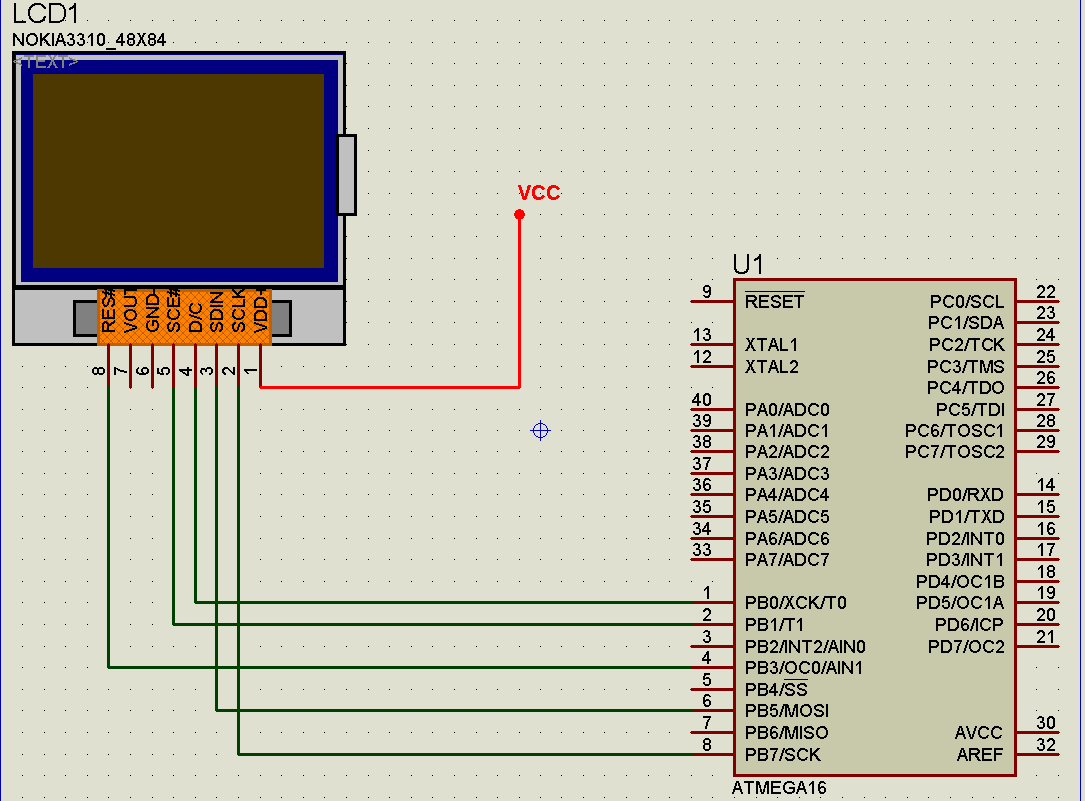Select the RES# pin on the LCD connector
This screenshot has width=1085, height=801.
pos(108,312)
